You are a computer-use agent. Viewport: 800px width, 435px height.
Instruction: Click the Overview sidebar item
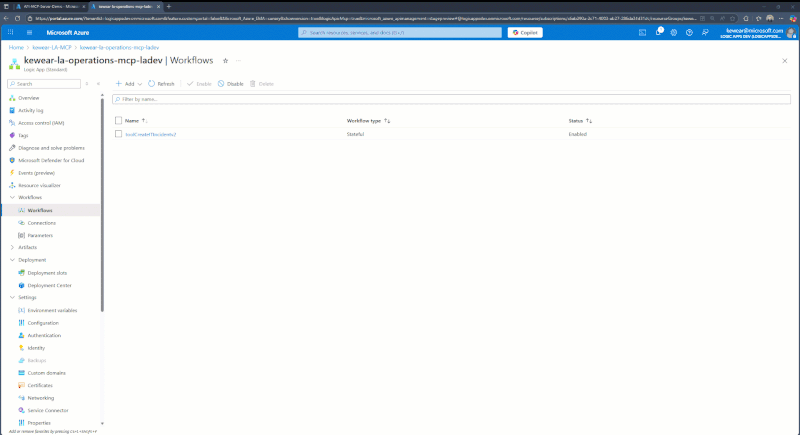pyautogui.click(x=29, y=98)
